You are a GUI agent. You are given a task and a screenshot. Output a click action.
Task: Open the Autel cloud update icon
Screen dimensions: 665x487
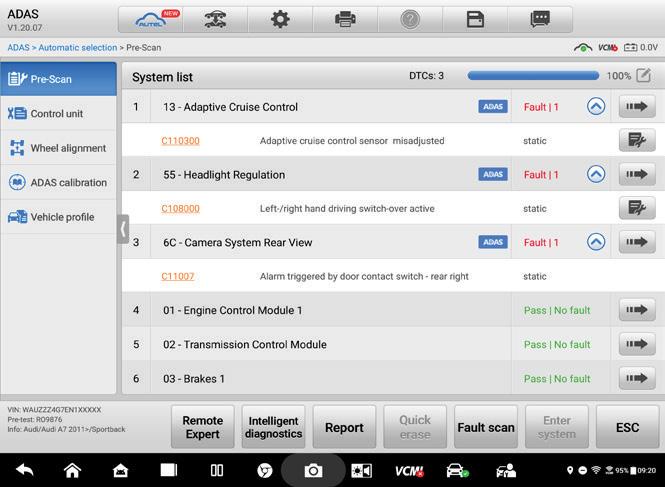pos(151,20)
